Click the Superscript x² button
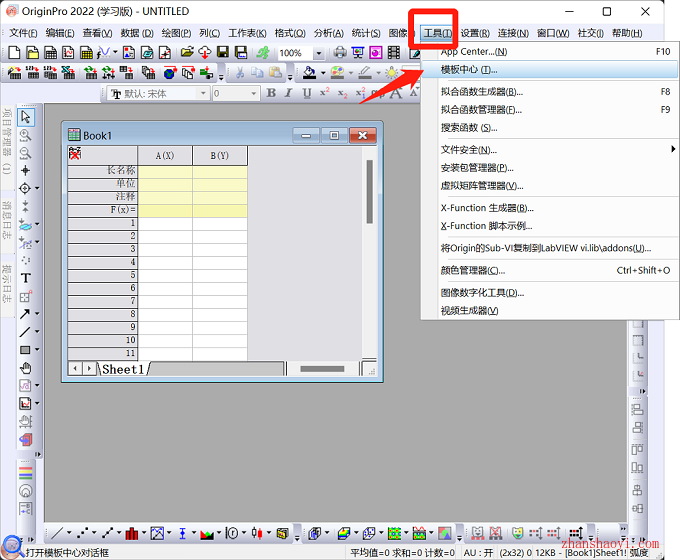 324,93
